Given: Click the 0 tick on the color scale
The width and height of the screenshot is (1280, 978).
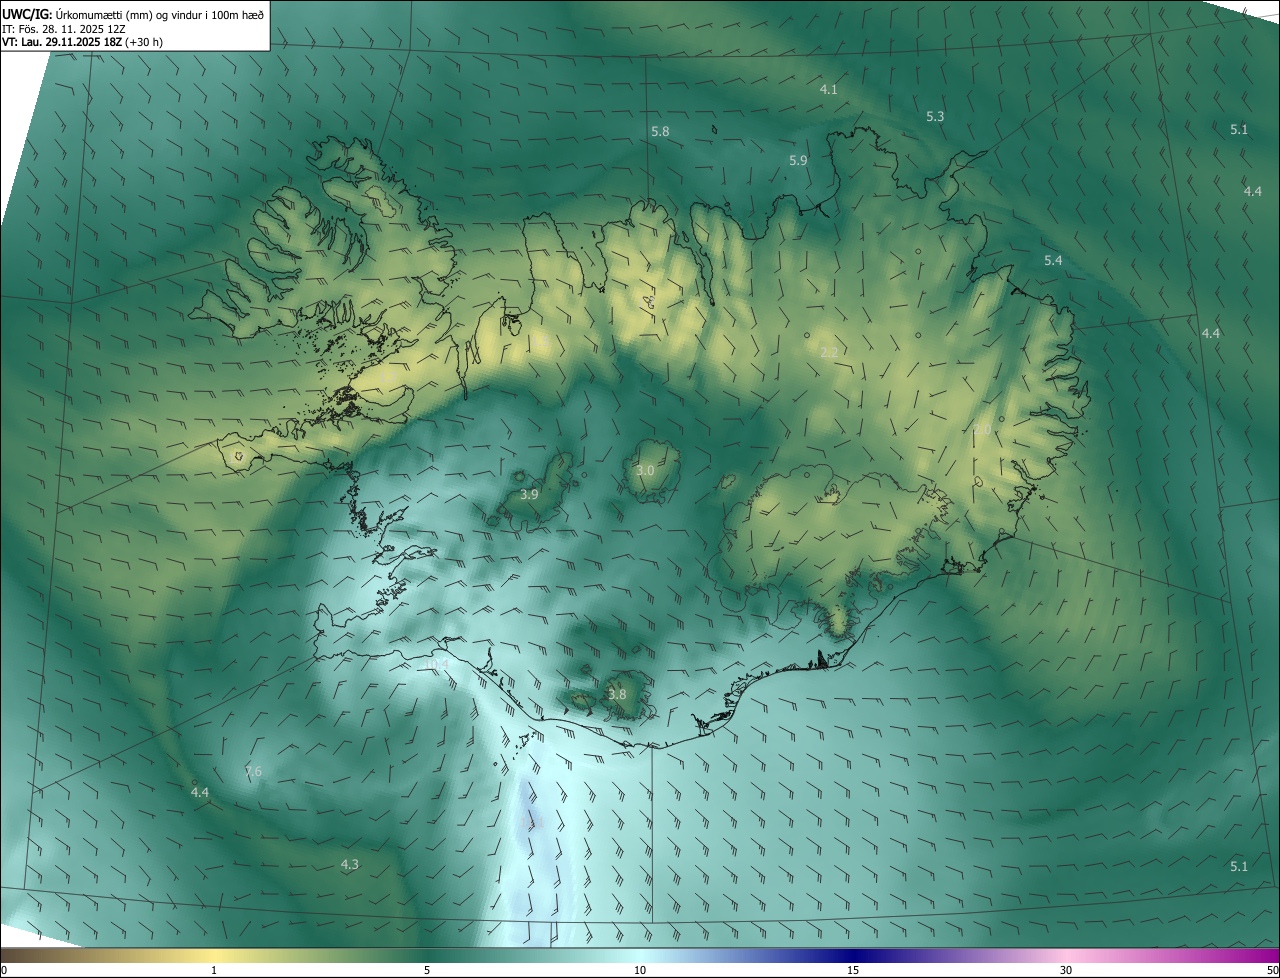Looking at the screenshot, I should (4, 971).
